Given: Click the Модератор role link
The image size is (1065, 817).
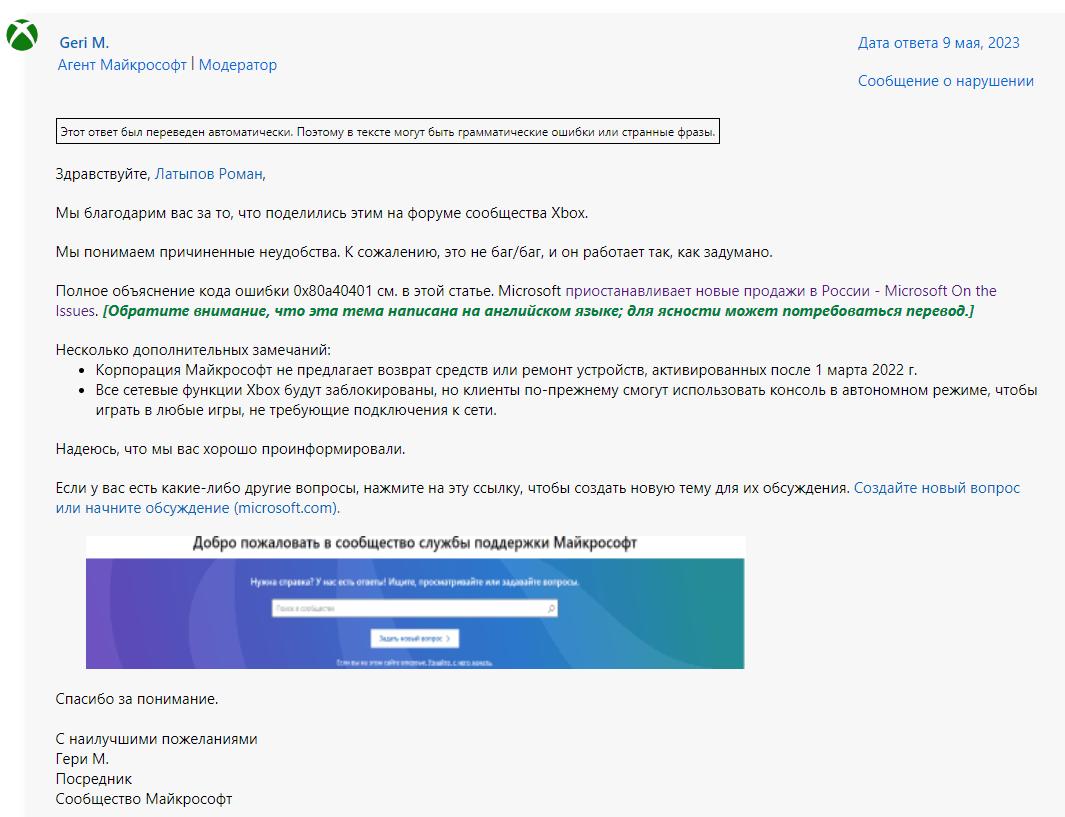Looking at the screenshot, I should [238, 65].
